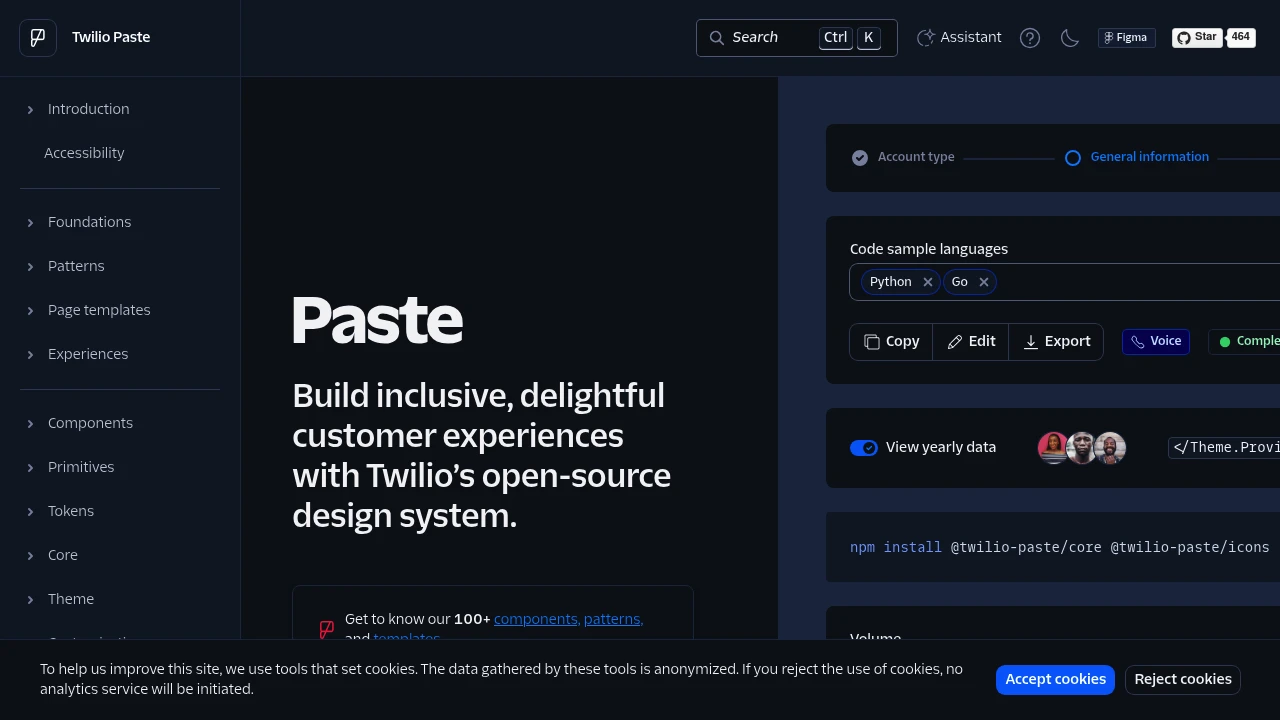Expand the Foundations sidebar section
Screen dimensions: 1280x720
pos(89,222)
